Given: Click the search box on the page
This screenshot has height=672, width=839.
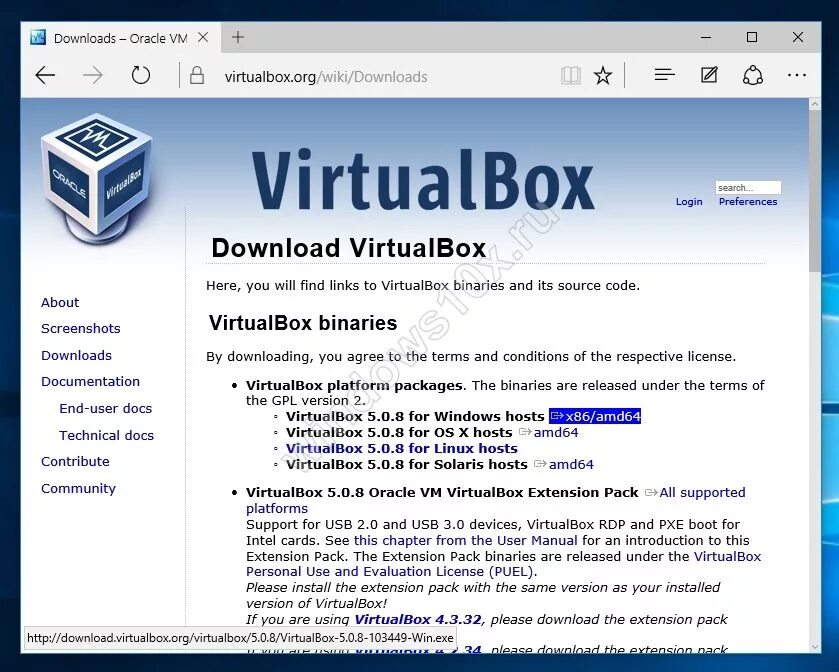Looking at the screenshot, I should pyautogui.click(x=748, y=188).
